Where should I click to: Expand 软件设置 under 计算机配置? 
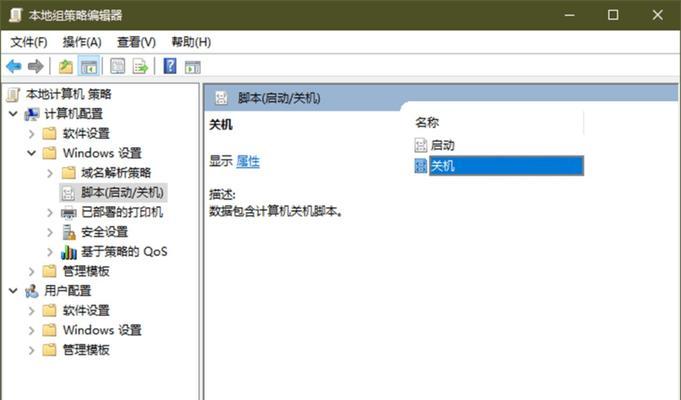[x=31, y=134]
